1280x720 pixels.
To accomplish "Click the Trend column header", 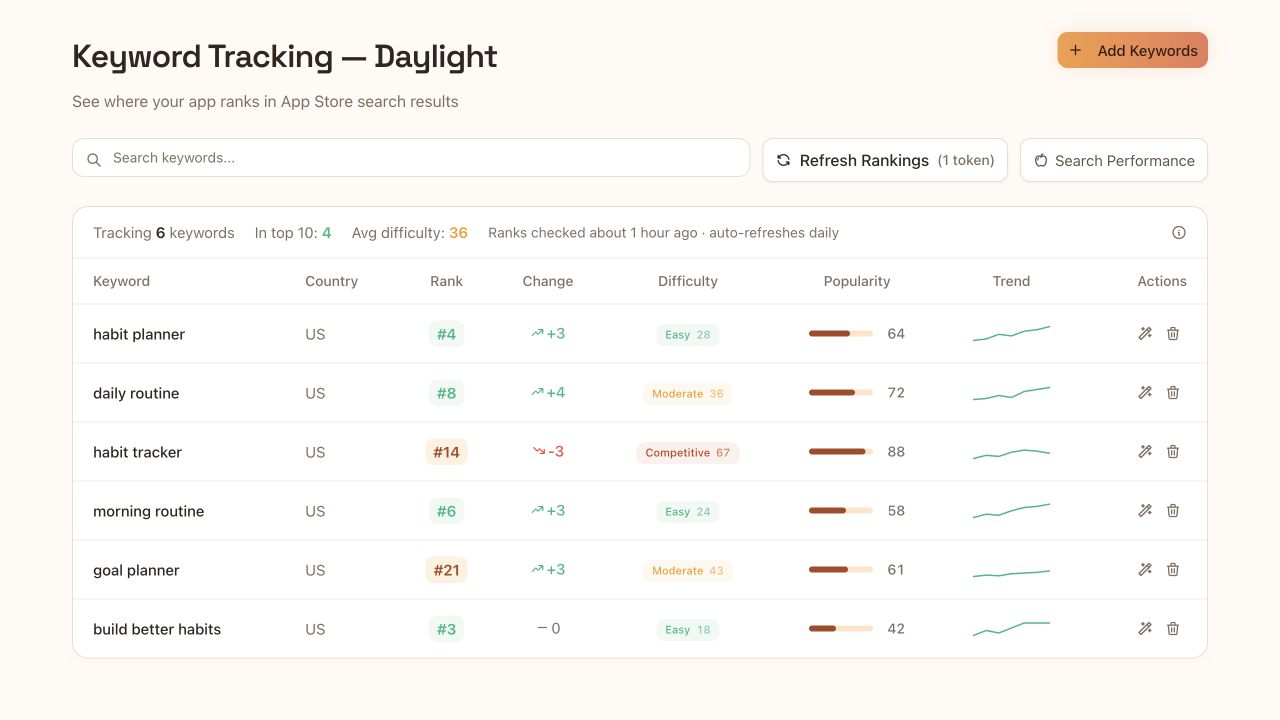I will pyautogui.click(x=1011, y=281).
